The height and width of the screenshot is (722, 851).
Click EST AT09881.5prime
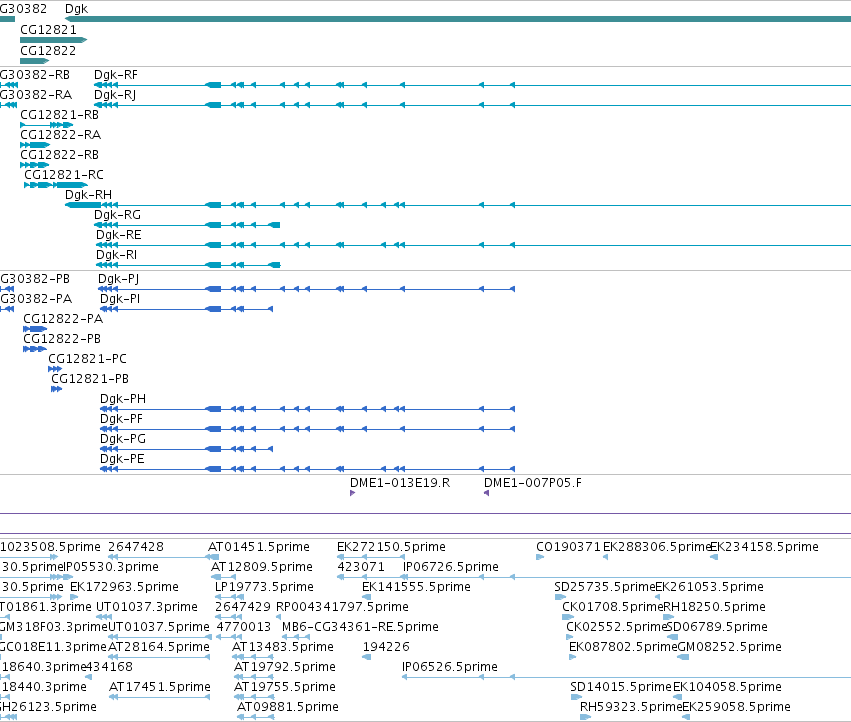pyautogui.click(x=288, y=707)
